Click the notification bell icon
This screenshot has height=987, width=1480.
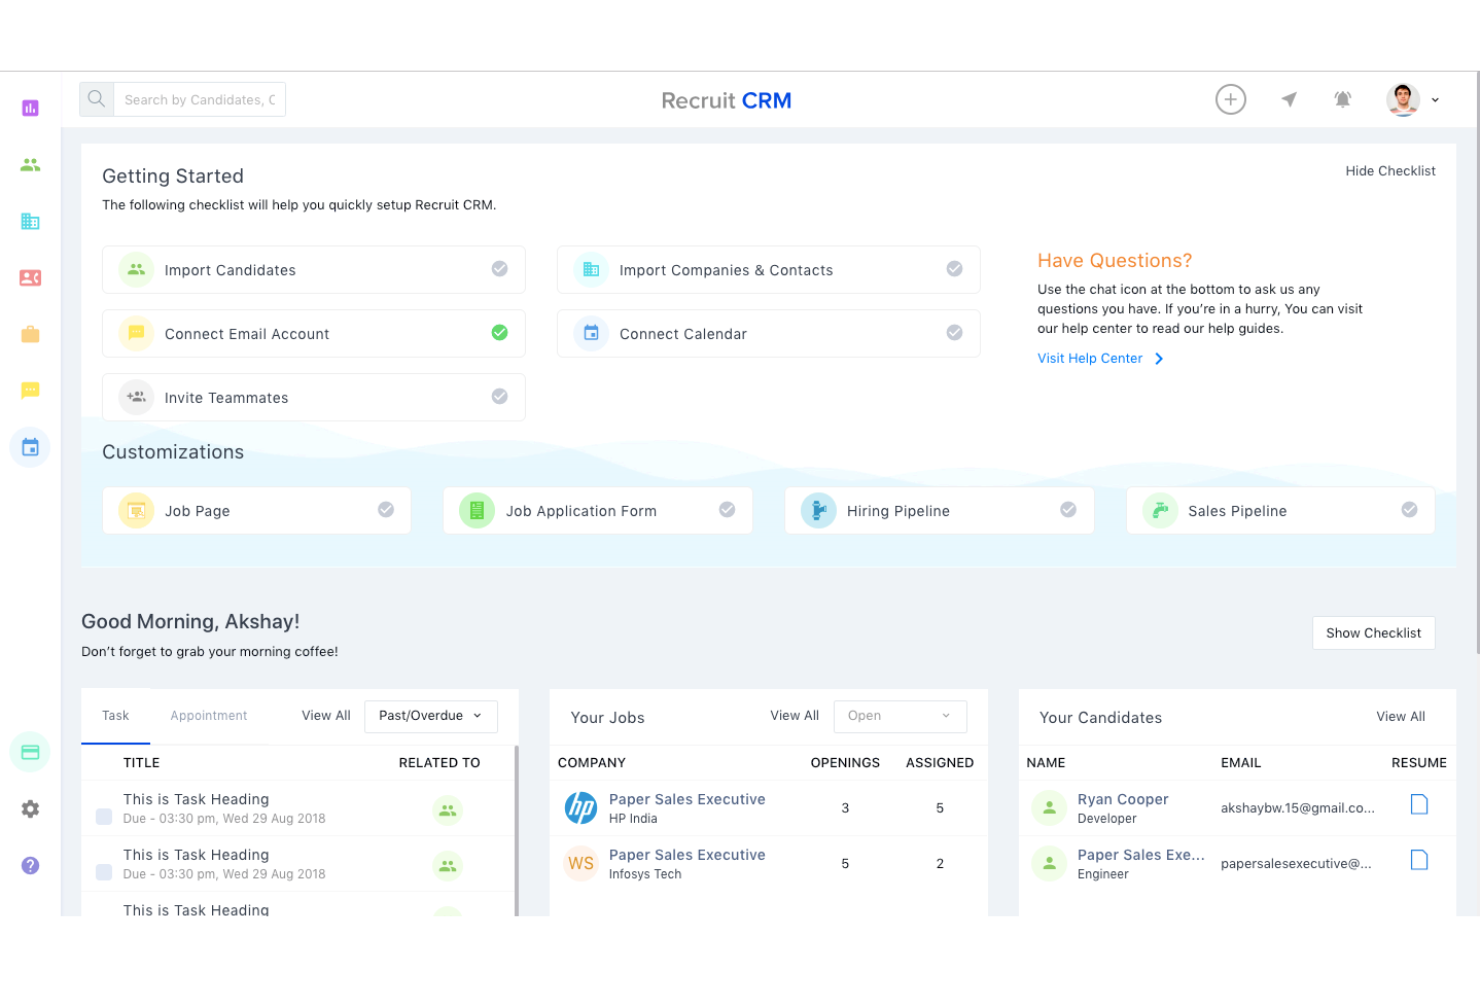tap(1342, 99)
